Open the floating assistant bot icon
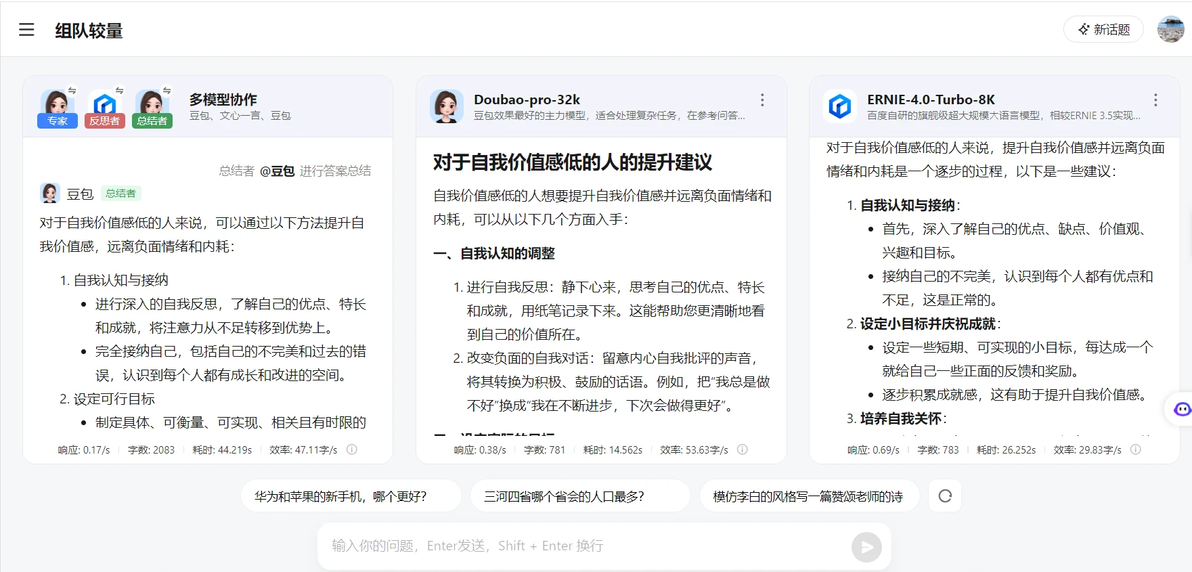Viewport: 1192px width, 572px height. coord(1181,409)
